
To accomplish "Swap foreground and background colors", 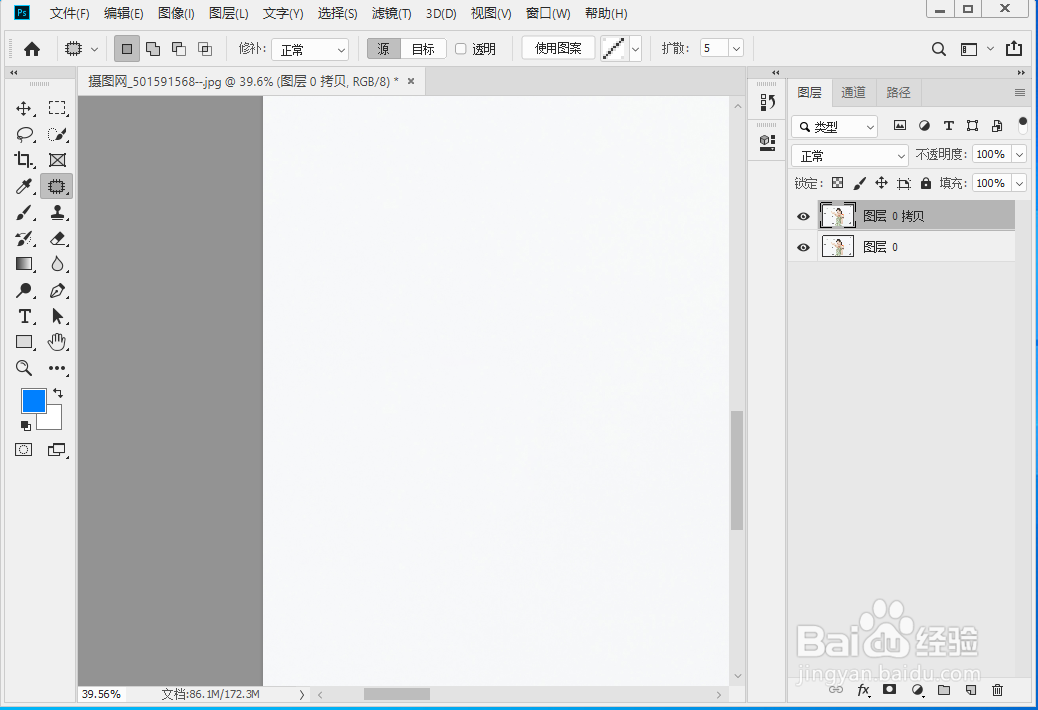I will coord(58,393).
